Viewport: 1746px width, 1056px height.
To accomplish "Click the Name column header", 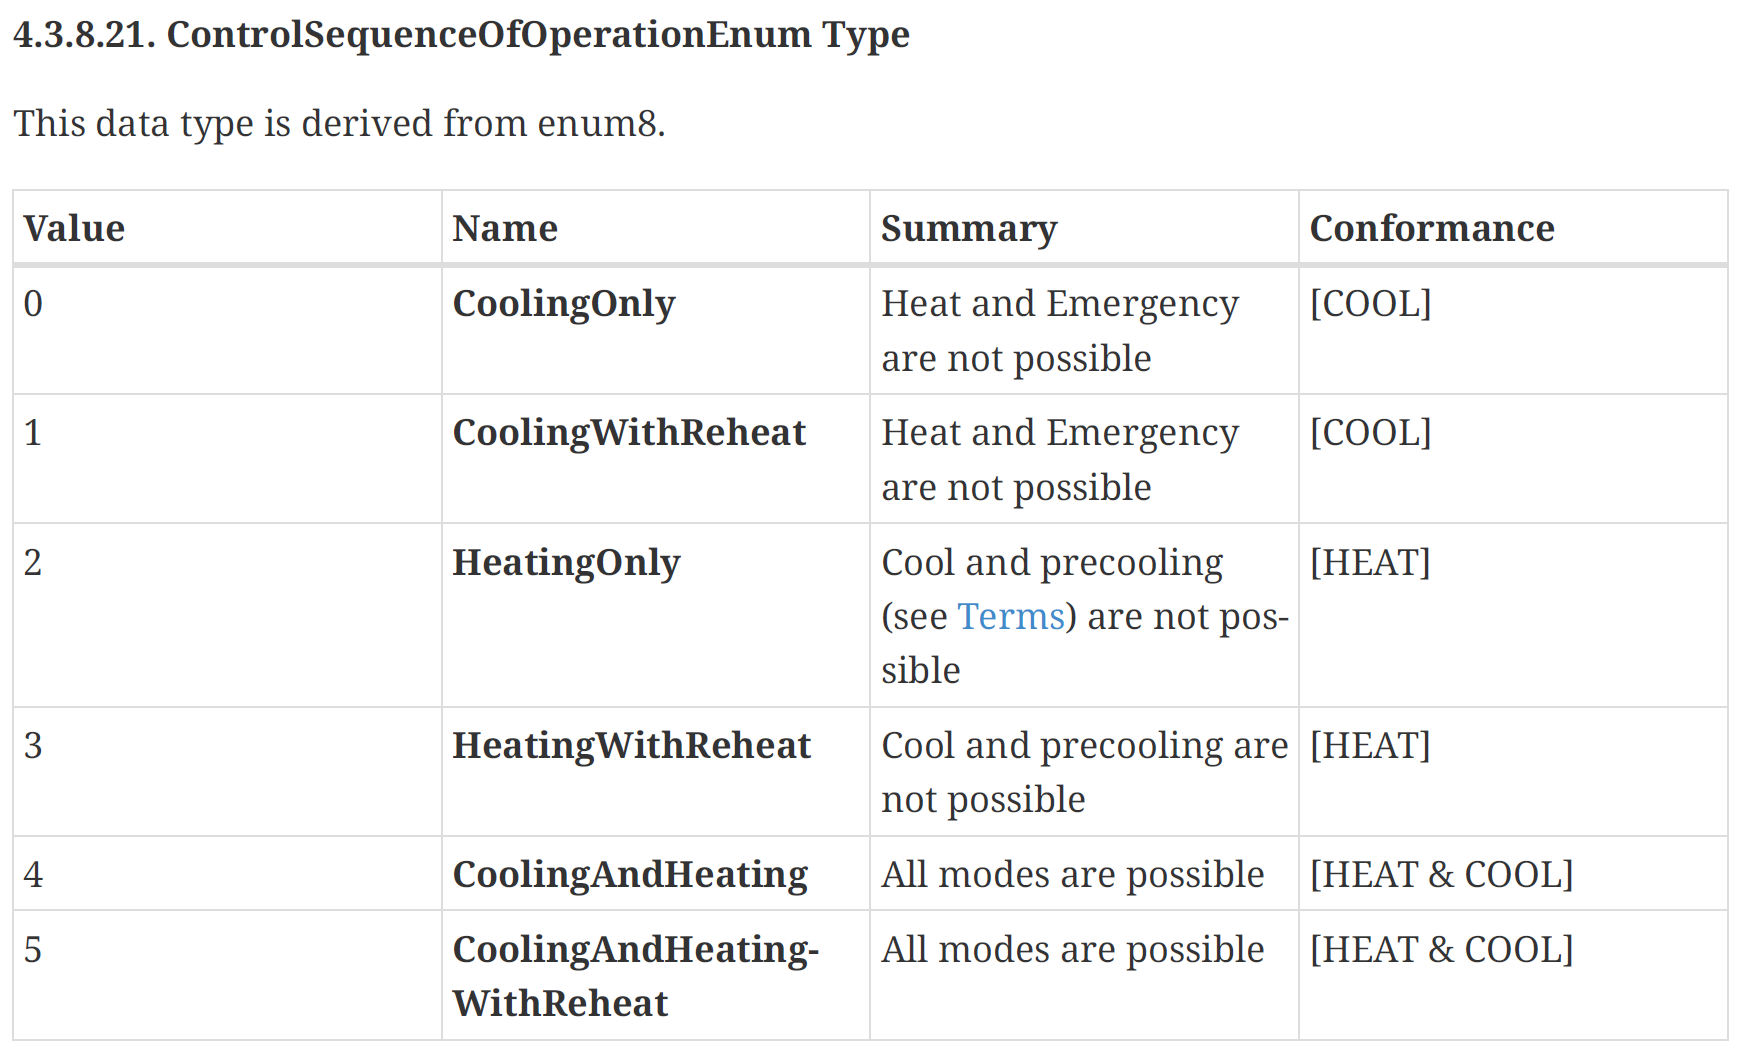I will (504, 229).
